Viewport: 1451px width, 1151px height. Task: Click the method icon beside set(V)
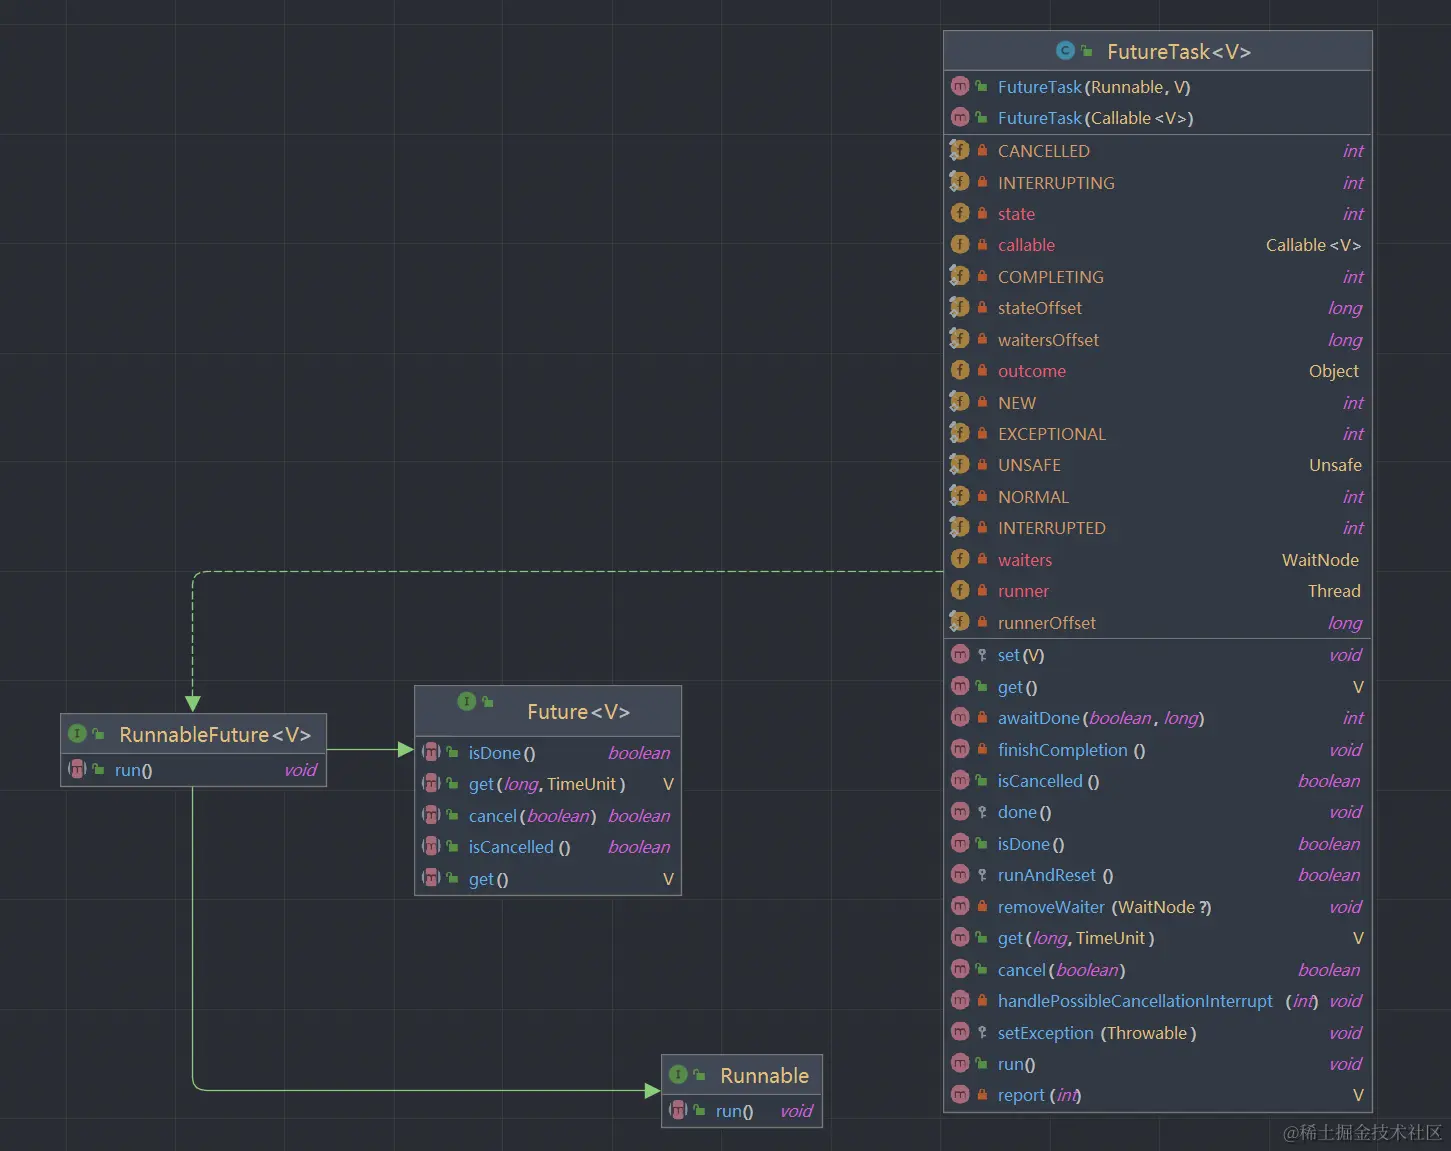(960, 655)
